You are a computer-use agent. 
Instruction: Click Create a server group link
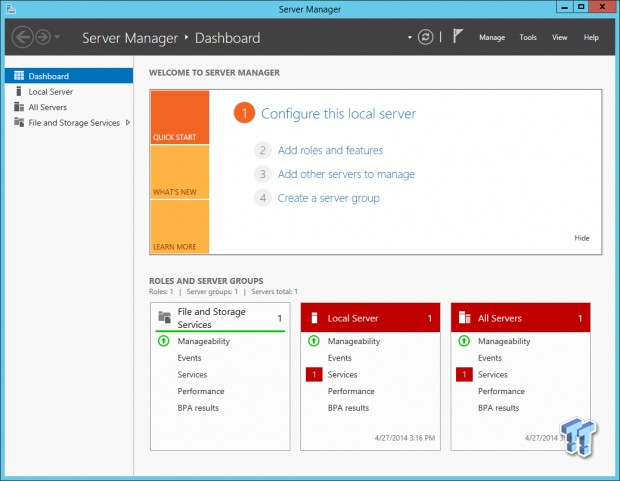point(329,198)
